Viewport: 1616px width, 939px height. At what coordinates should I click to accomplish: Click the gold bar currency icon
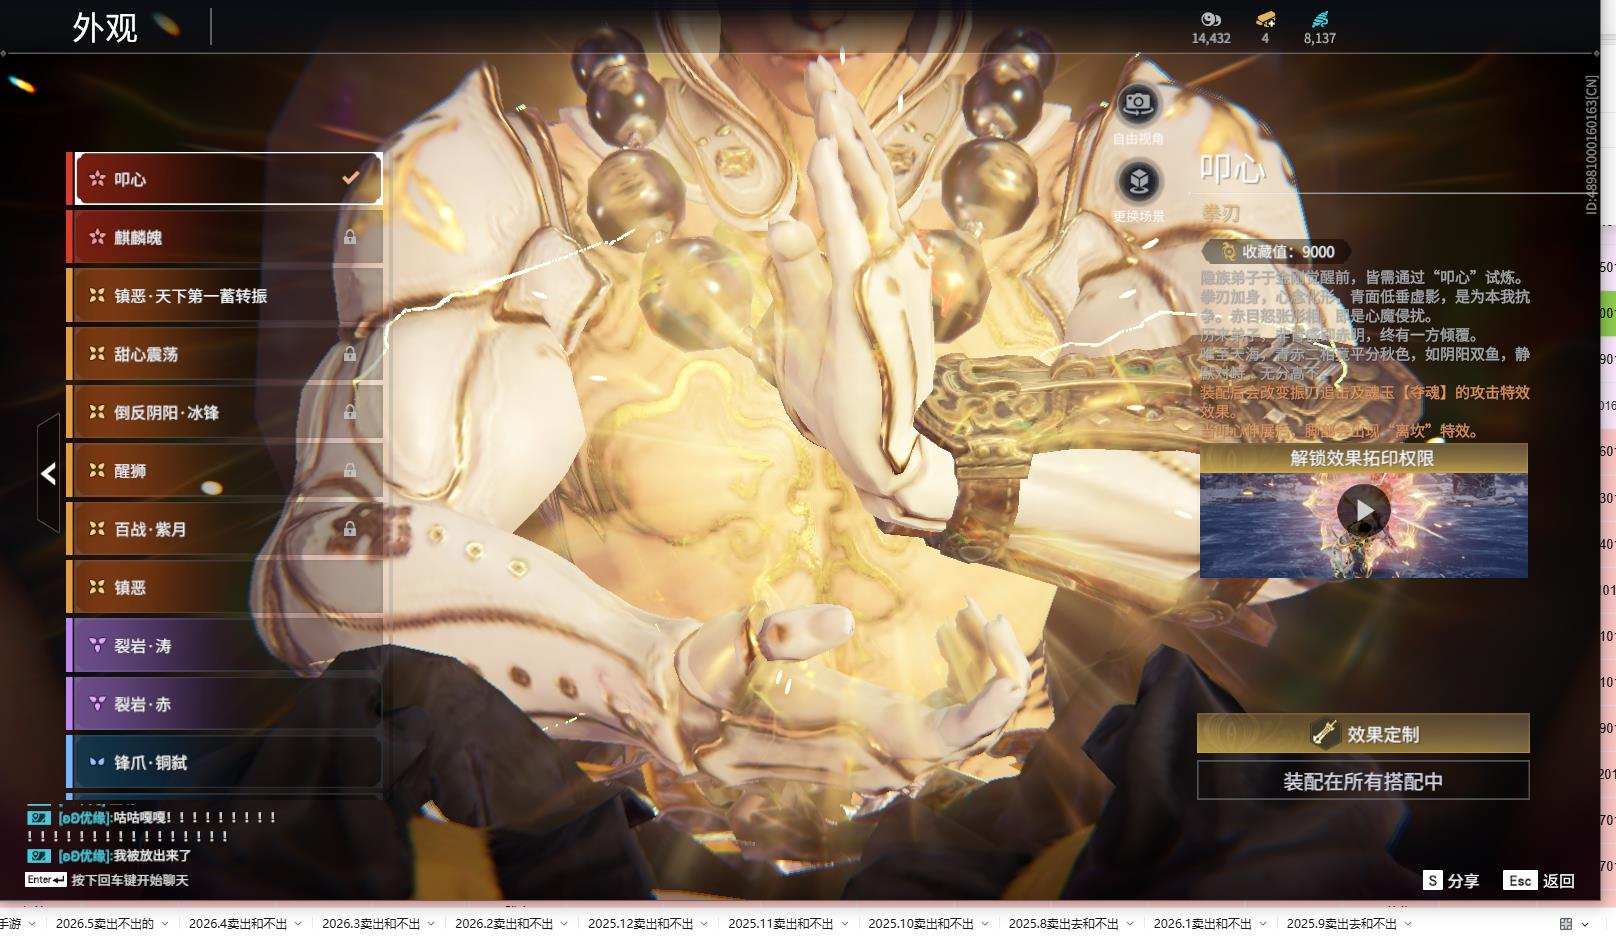1265,19
